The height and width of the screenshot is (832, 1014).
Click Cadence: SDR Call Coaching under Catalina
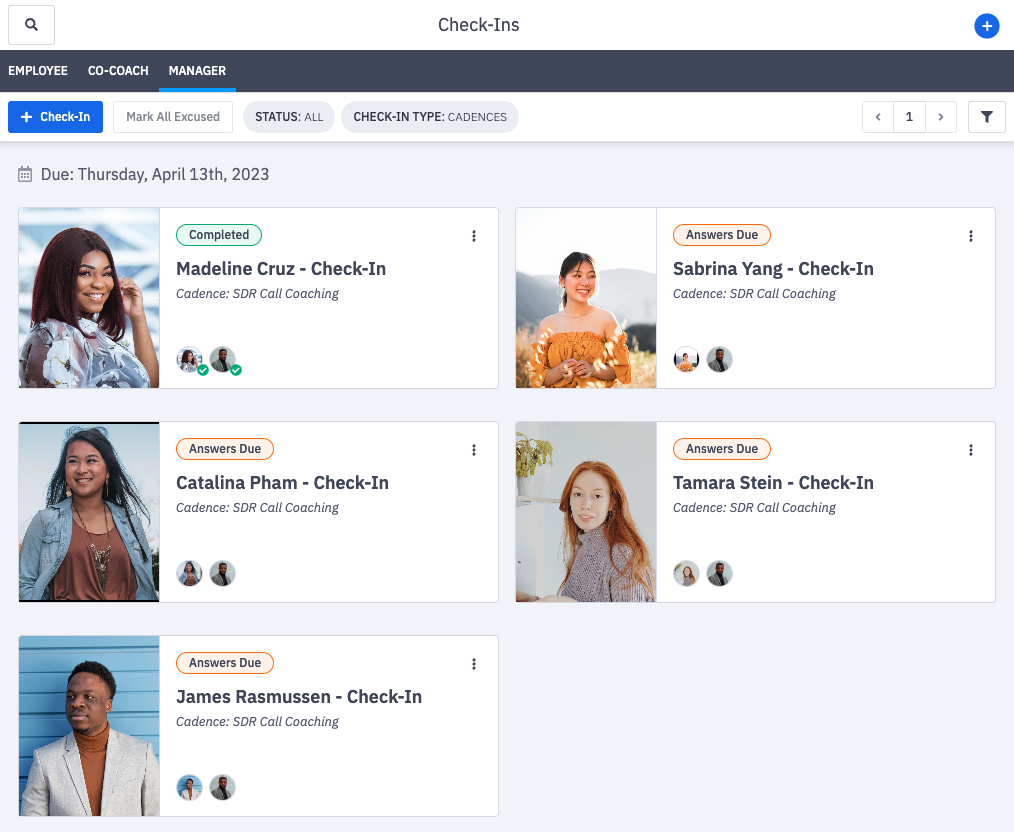pos(257,507)
